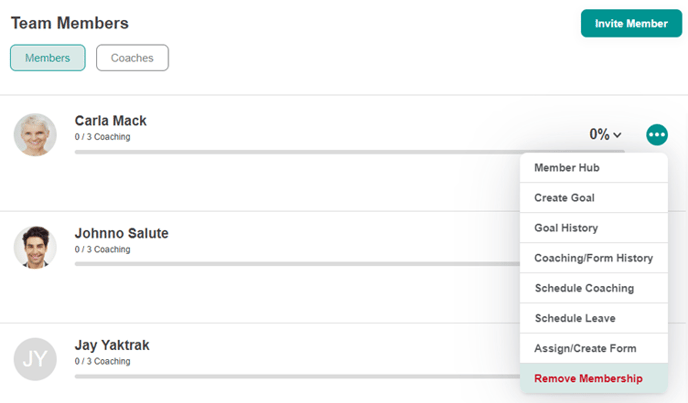Click the Jay Yaktrak name
The image size is (688, 403).
[x=112, y=345]
